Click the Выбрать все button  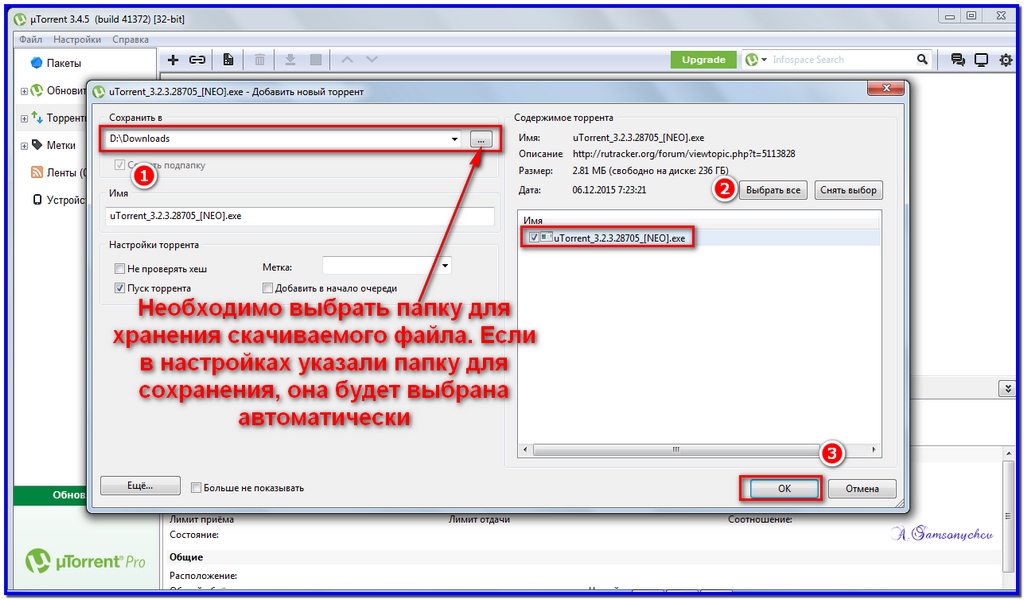773,190
